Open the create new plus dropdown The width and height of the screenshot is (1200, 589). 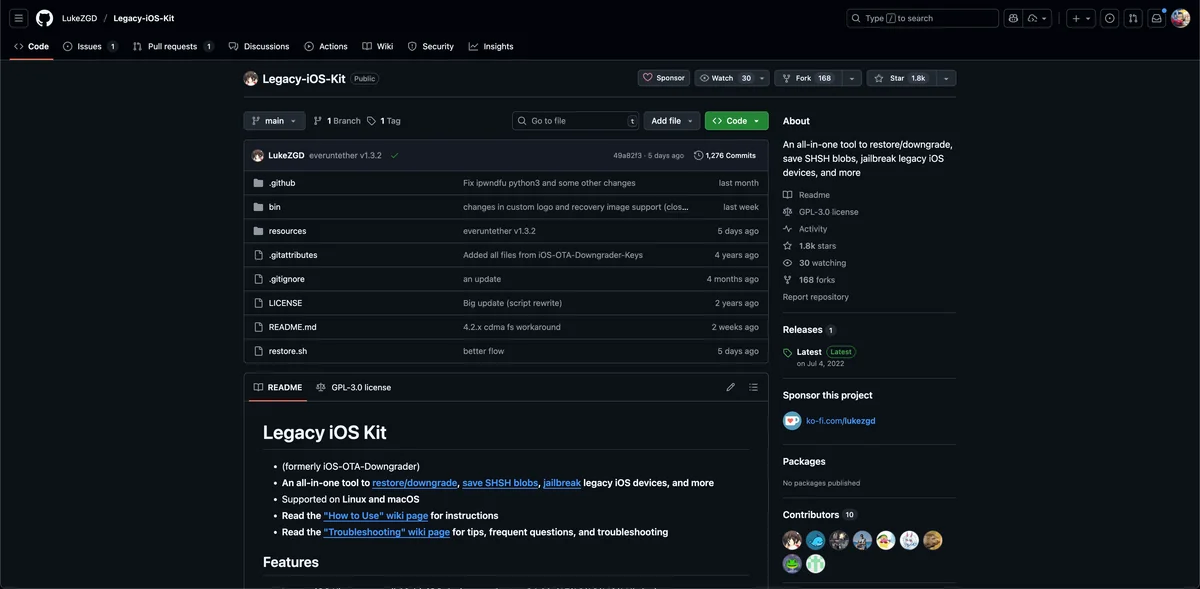click(x=1081, y=18)
